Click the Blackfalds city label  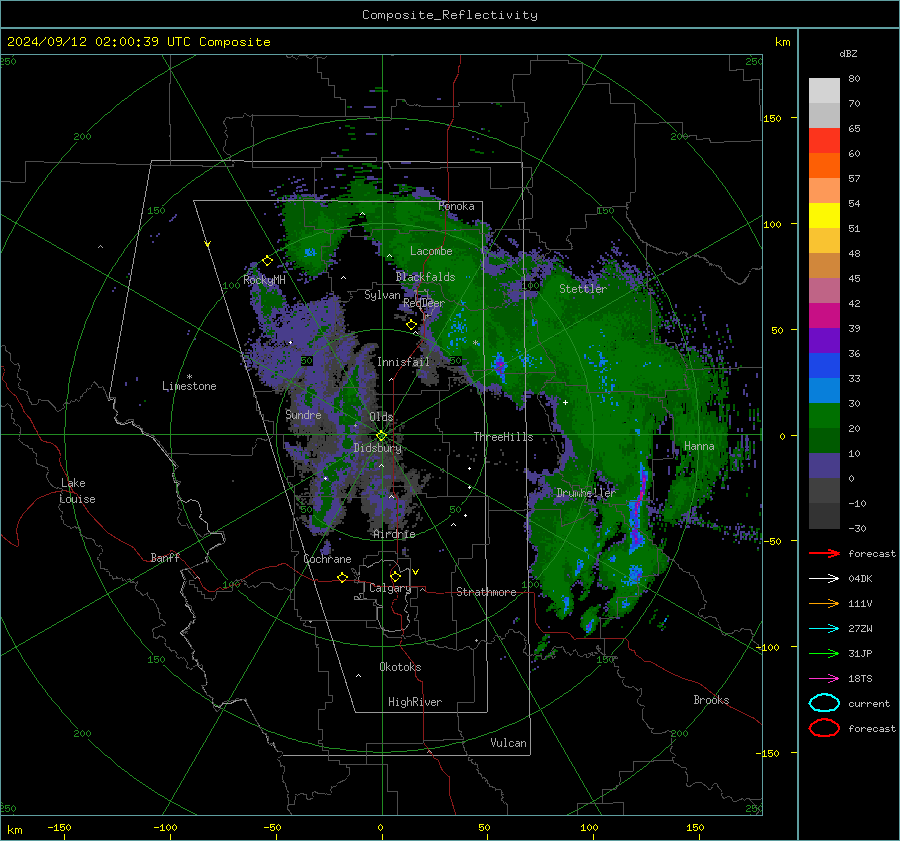[425, 277]
